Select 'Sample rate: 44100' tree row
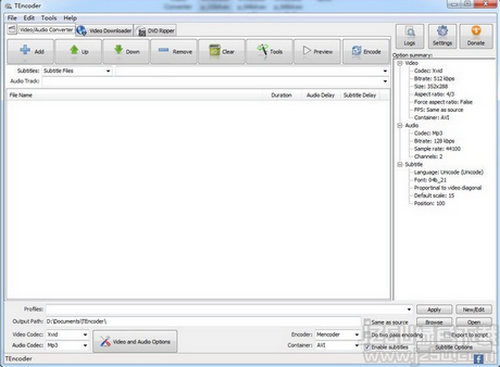Viewport: 500px width, 367px height. click(437, 149)
